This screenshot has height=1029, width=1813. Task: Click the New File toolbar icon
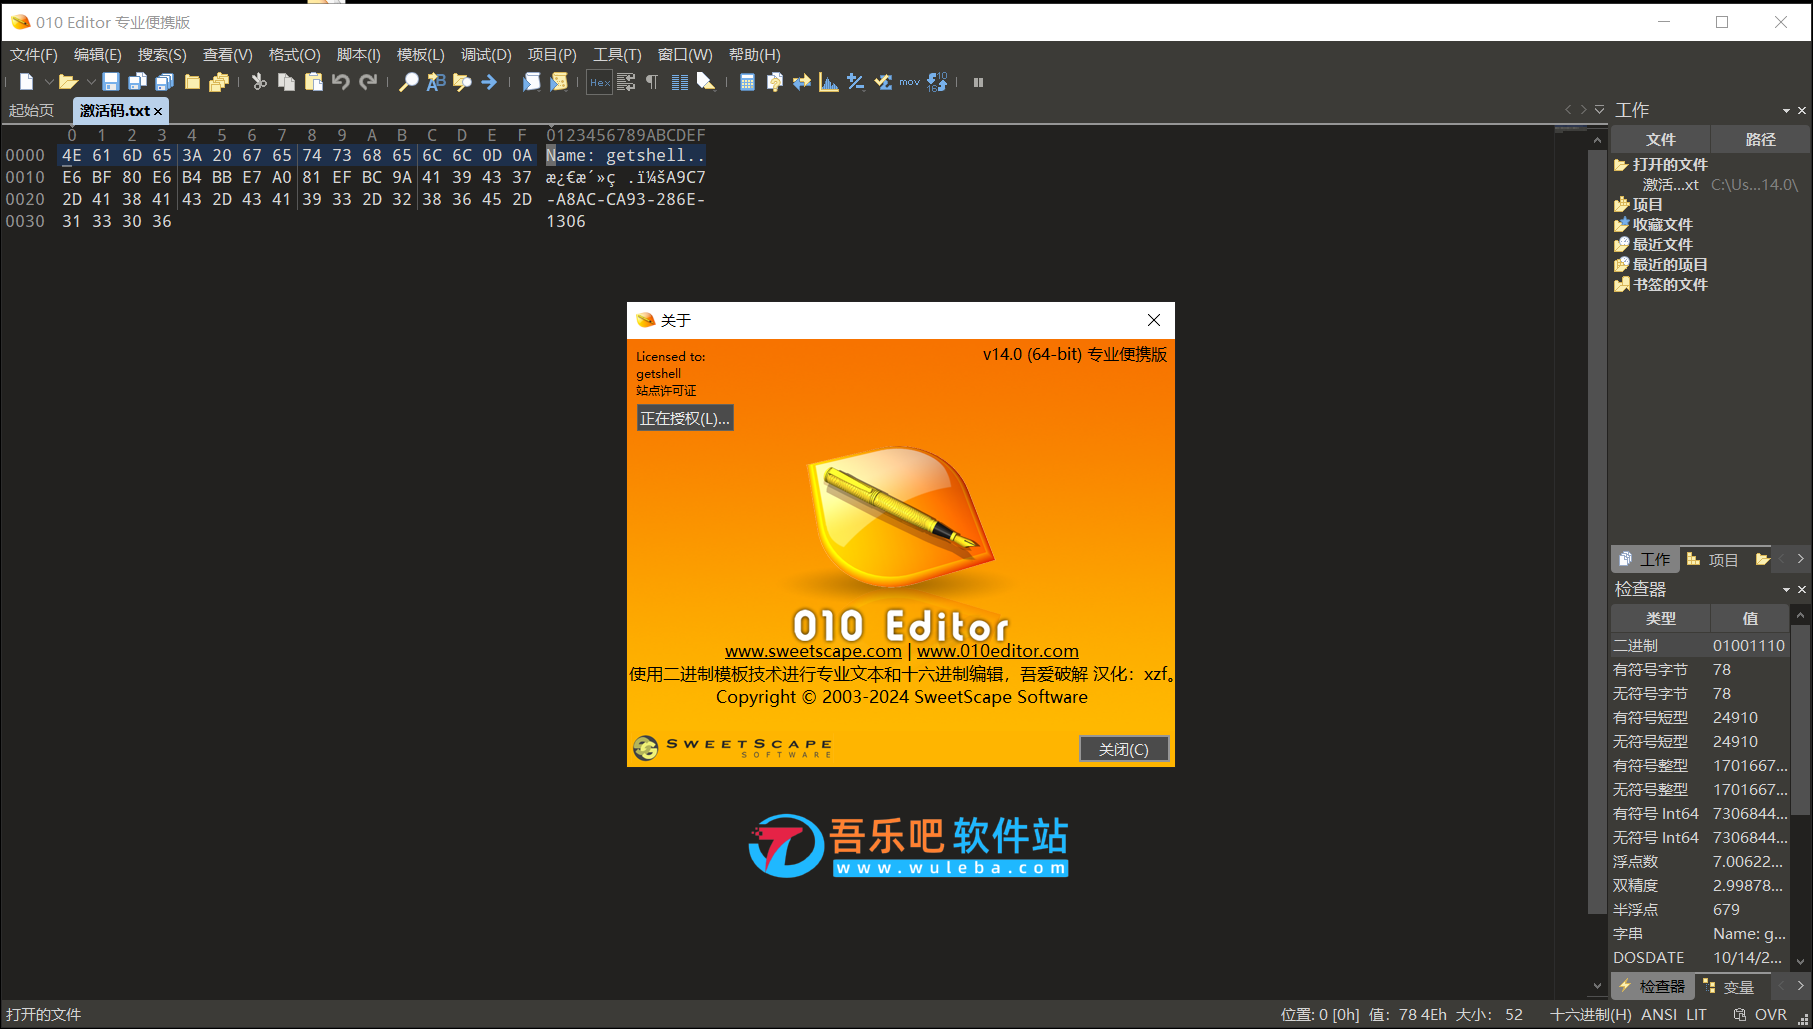[x=27, y=82]
